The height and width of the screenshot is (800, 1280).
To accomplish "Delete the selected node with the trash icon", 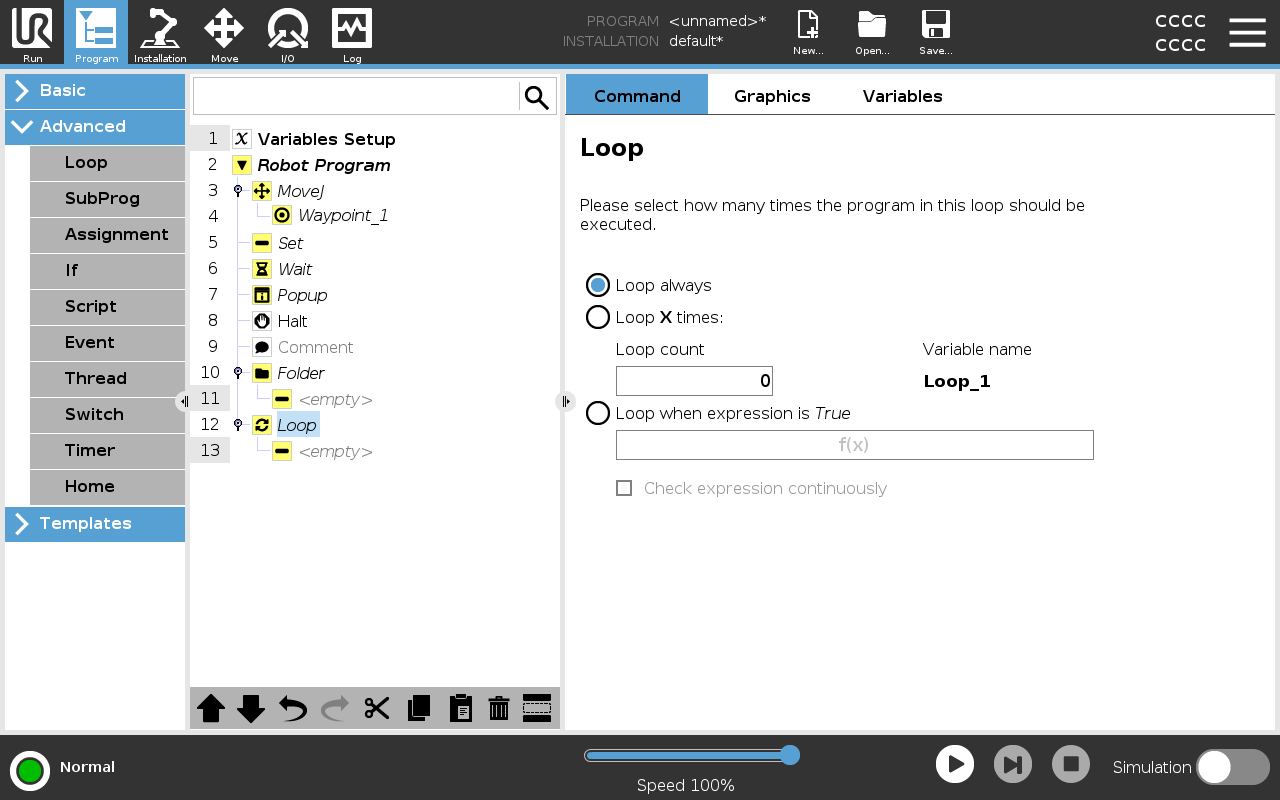I will click(x=499, y=708).
